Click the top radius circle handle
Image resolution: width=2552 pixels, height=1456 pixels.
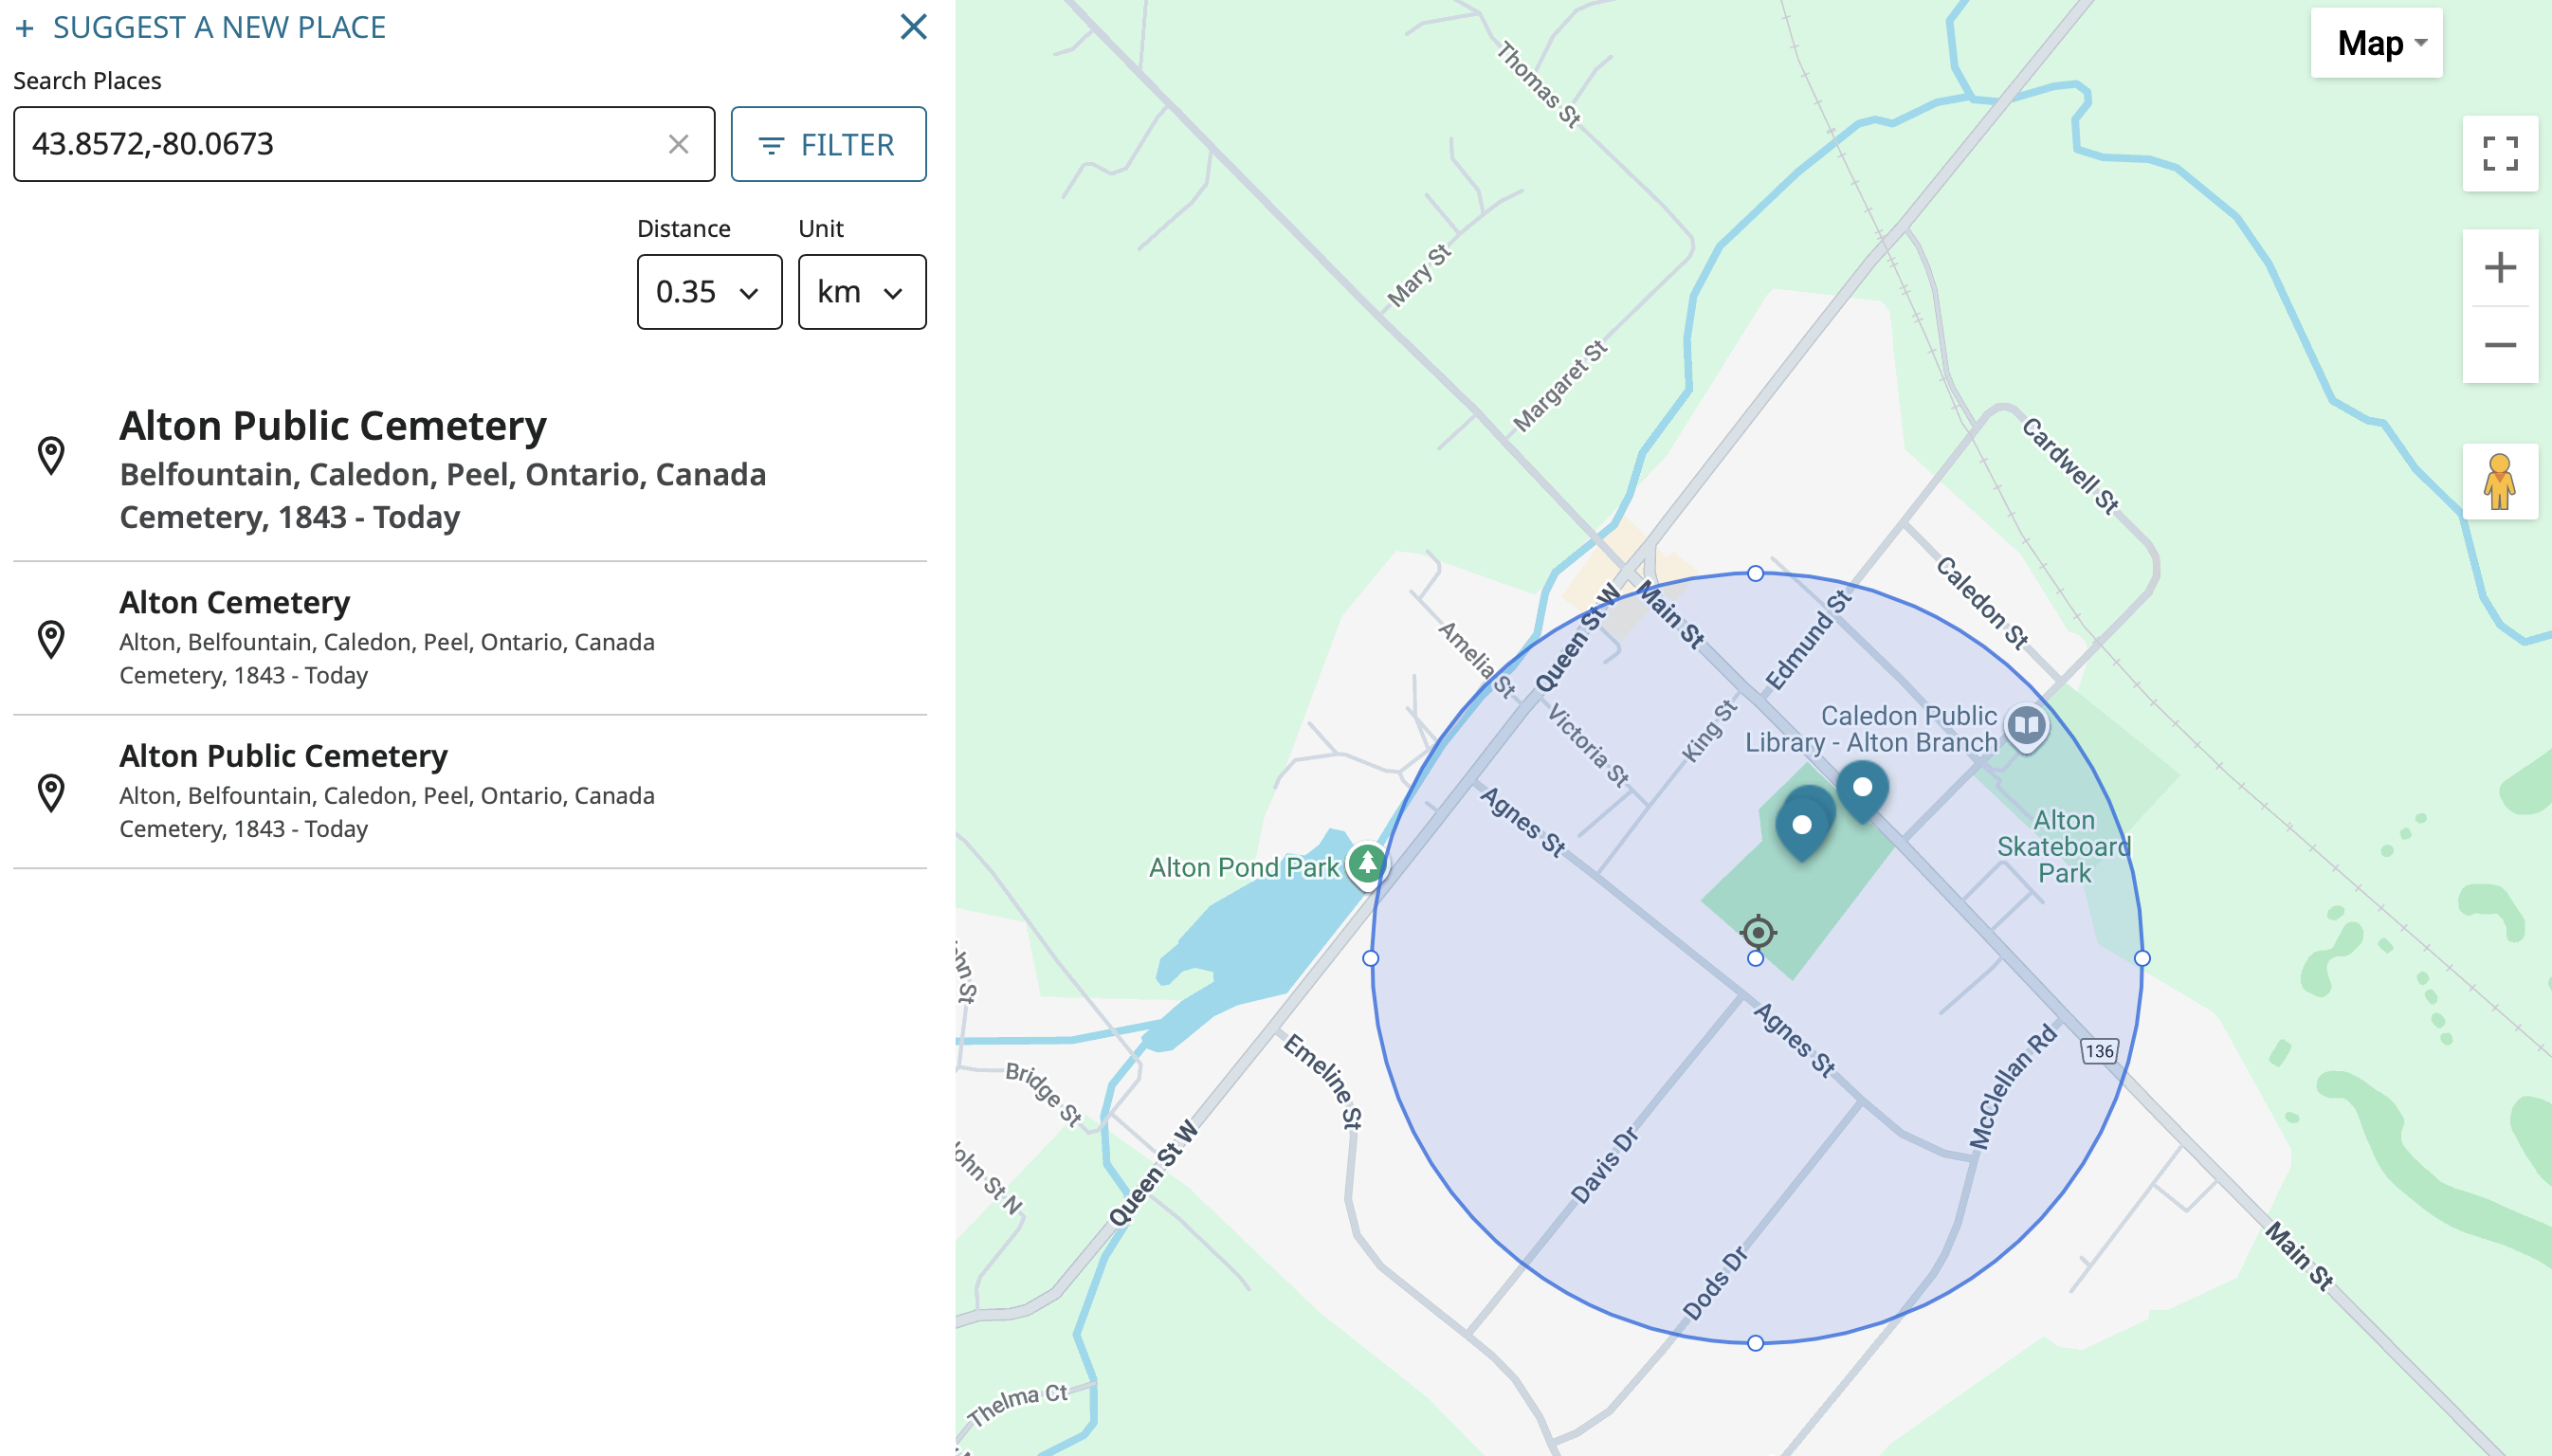pyautogui.click(x=1755, y=573)
